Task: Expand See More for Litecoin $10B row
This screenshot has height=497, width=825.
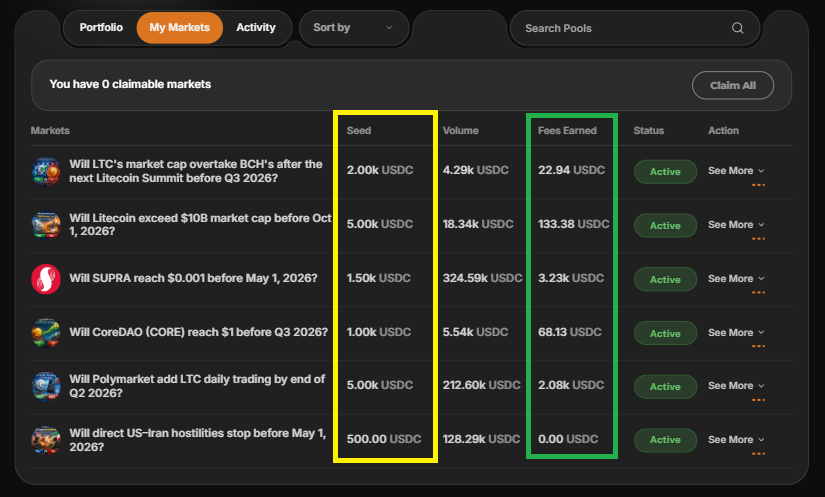Action: click(x=736, y=225)
